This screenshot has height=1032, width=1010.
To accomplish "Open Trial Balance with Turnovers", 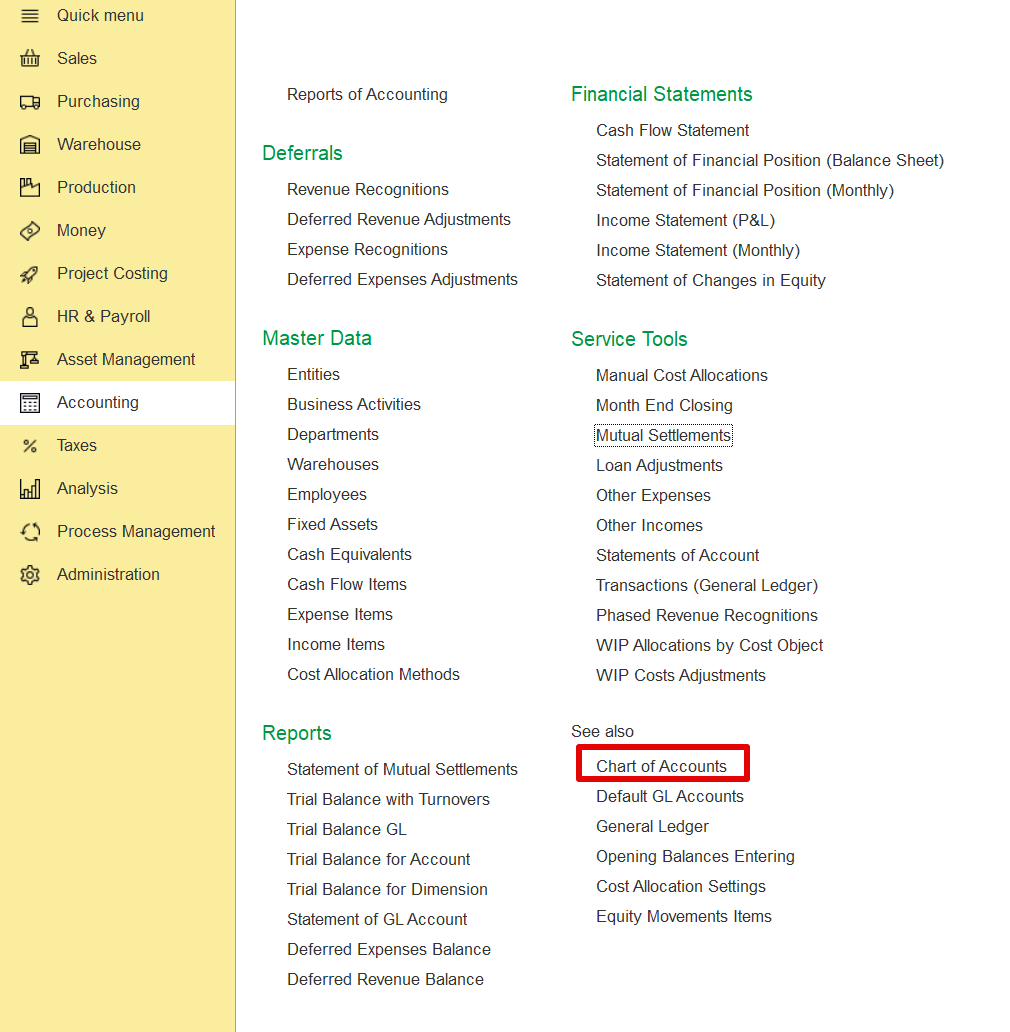I will (388, 800).
